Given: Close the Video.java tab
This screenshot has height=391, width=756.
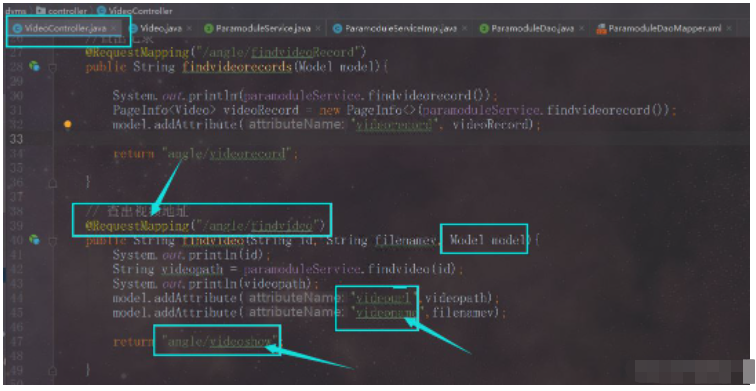Looking at the screenshot, I should [189, 28].
